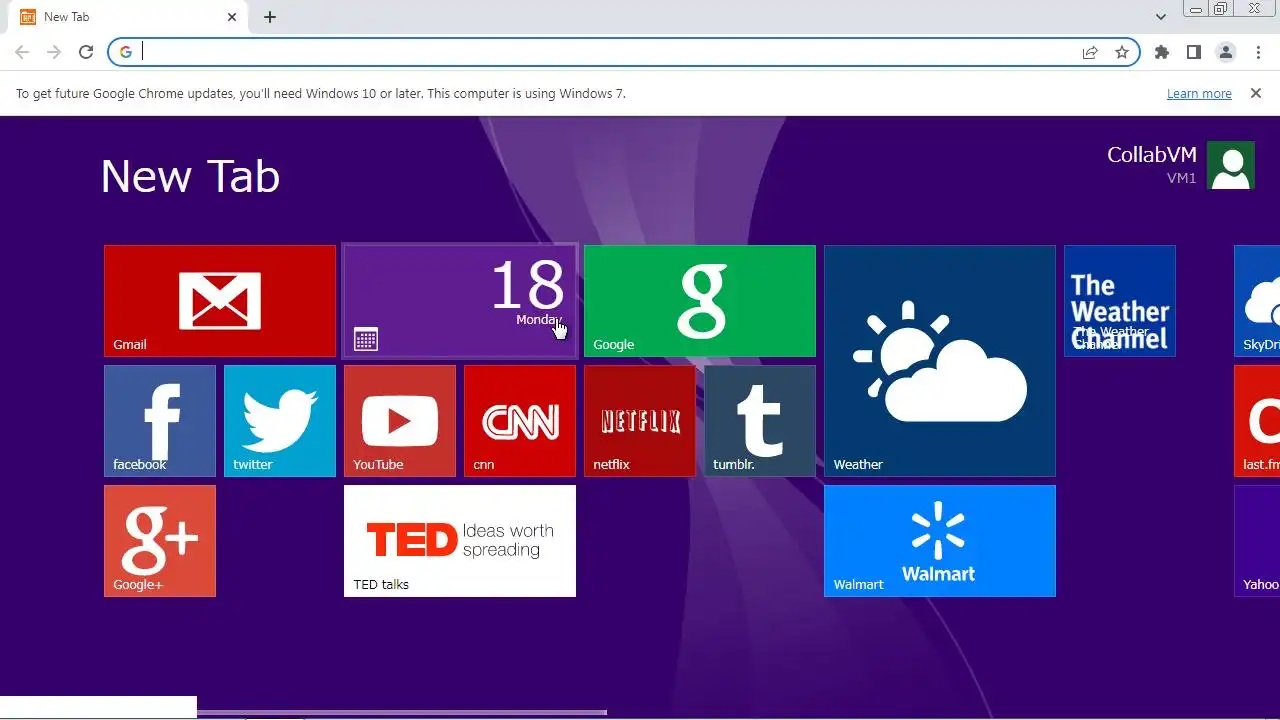This screenshot has width=1280, height=720.
Task: Reload the page
Action: coord(86,52)
